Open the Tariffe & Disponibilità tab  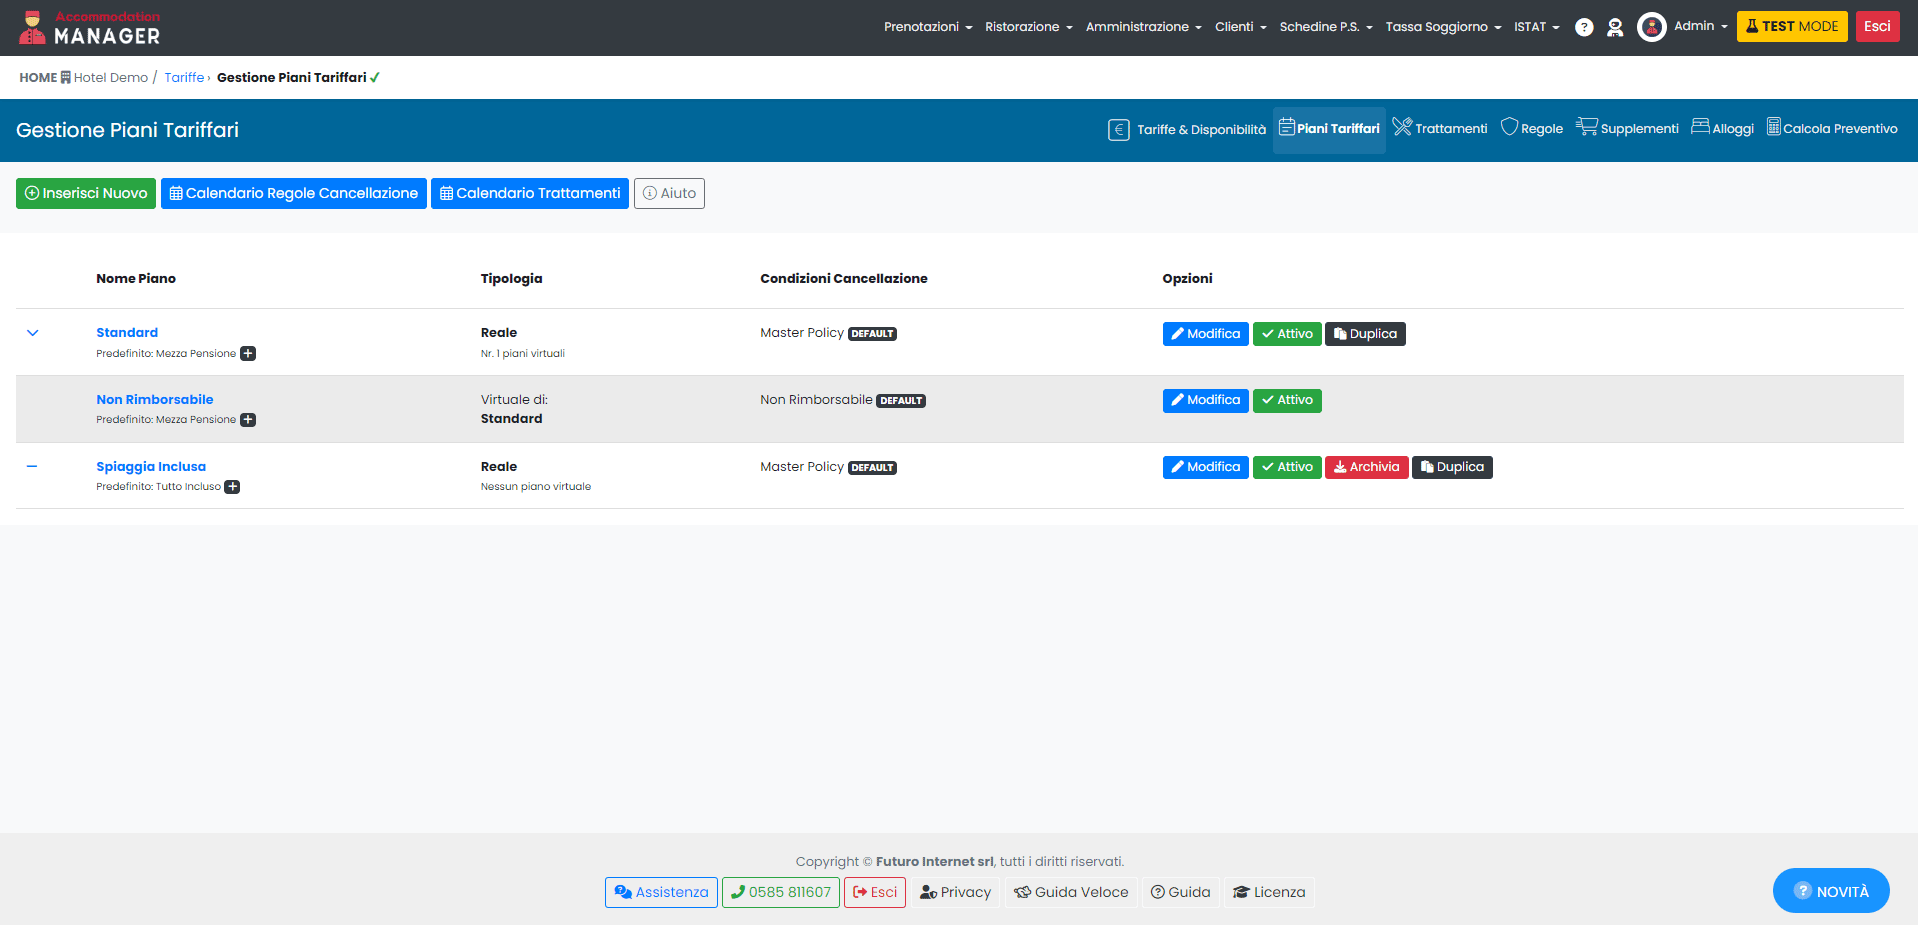tap(1187, 130)
